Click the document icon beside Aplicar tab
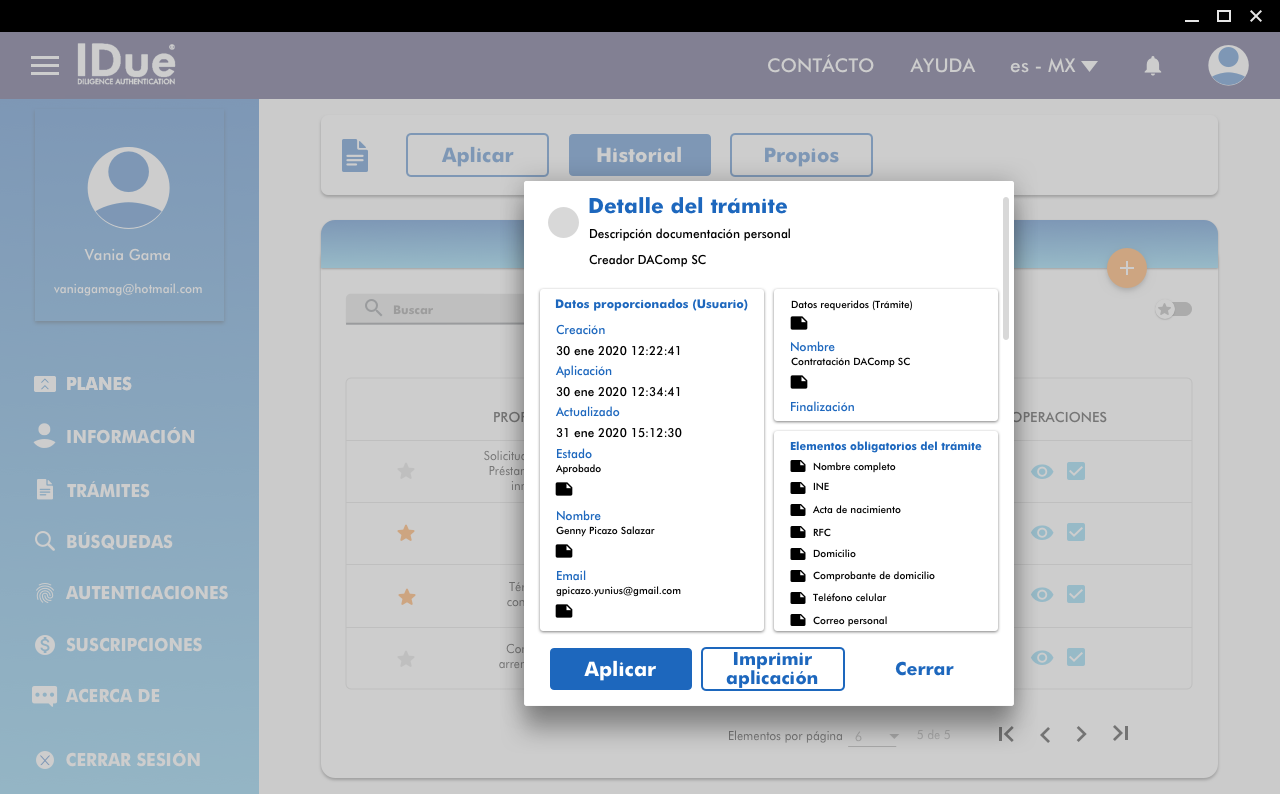 (x=355, y=155)
